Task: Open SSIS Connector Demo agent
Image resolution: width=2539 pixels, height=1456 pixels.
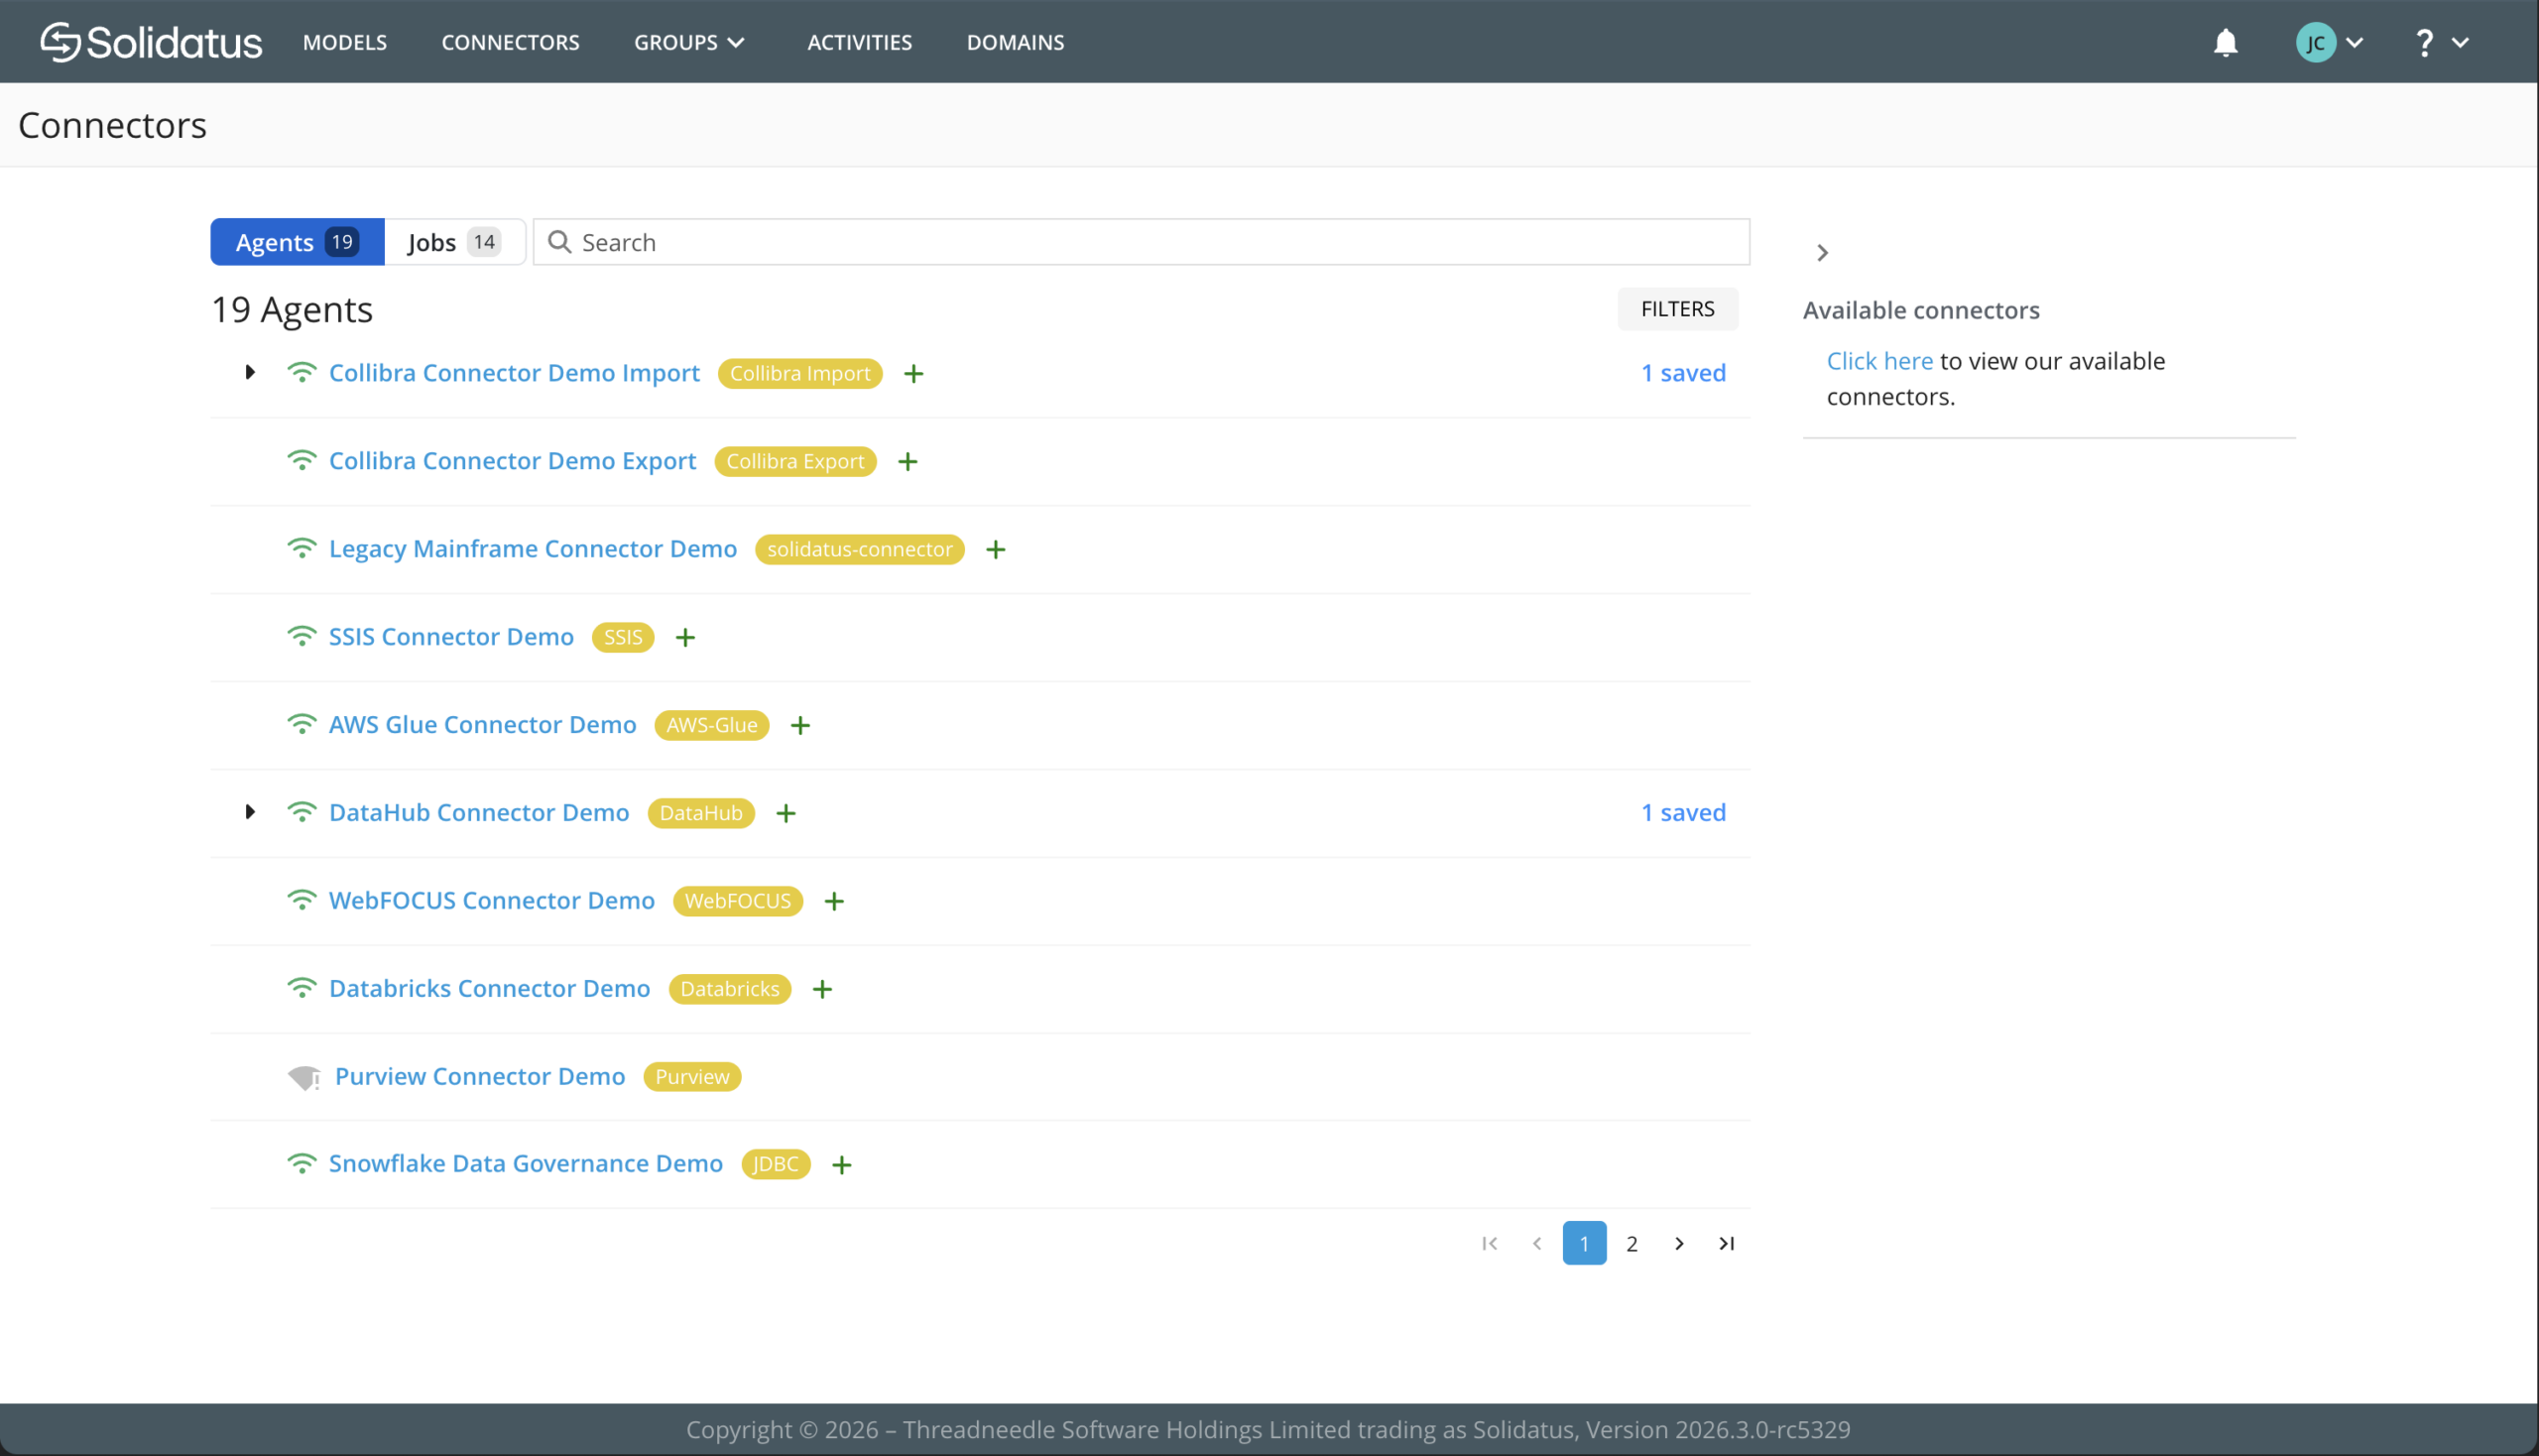Action: click(x=451, y=637)
